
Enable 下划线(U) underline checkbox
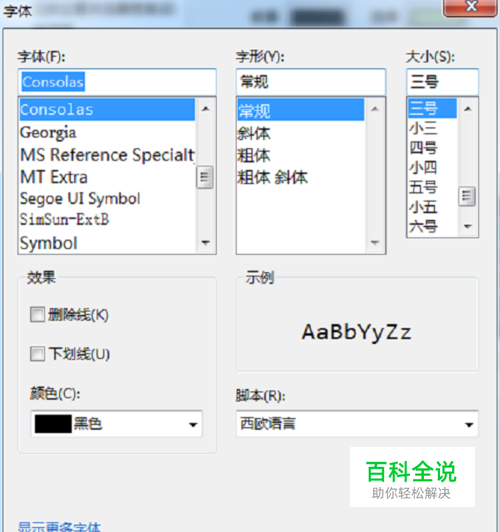(x=37, y=354)
